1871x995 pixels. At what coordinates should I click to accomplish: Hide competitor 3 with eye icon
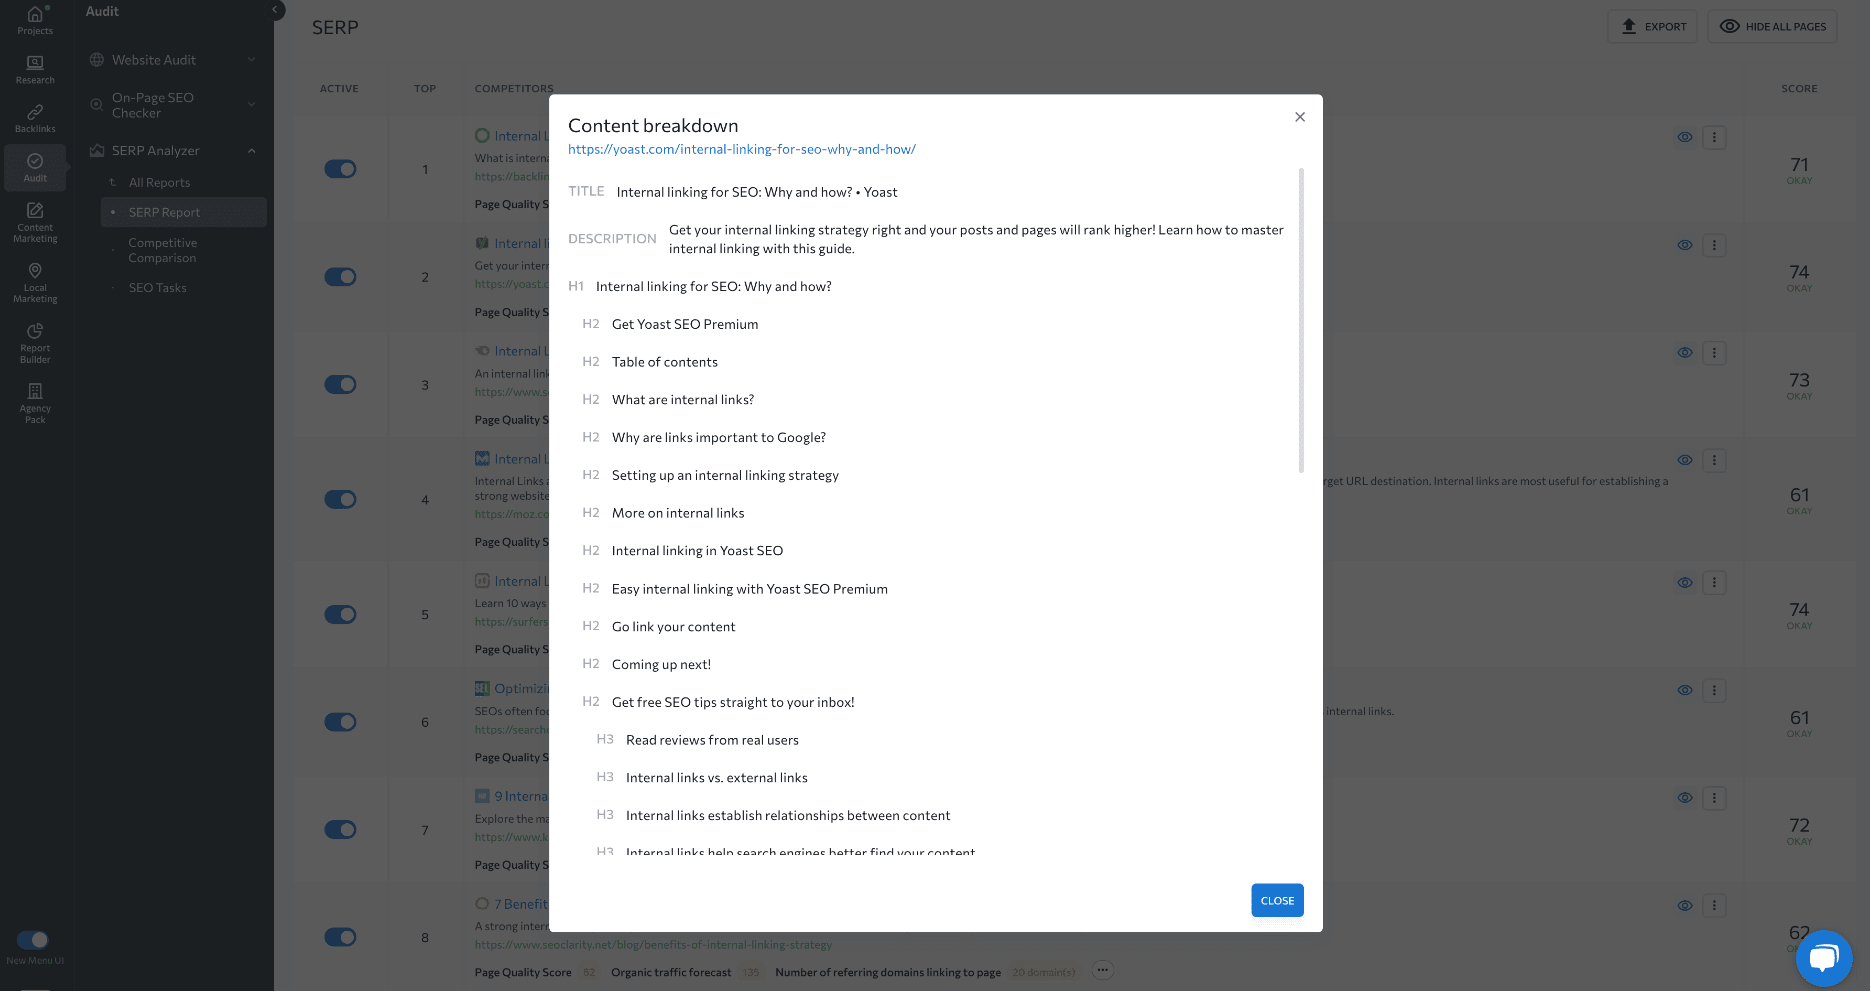click(x=1685, y=353)
